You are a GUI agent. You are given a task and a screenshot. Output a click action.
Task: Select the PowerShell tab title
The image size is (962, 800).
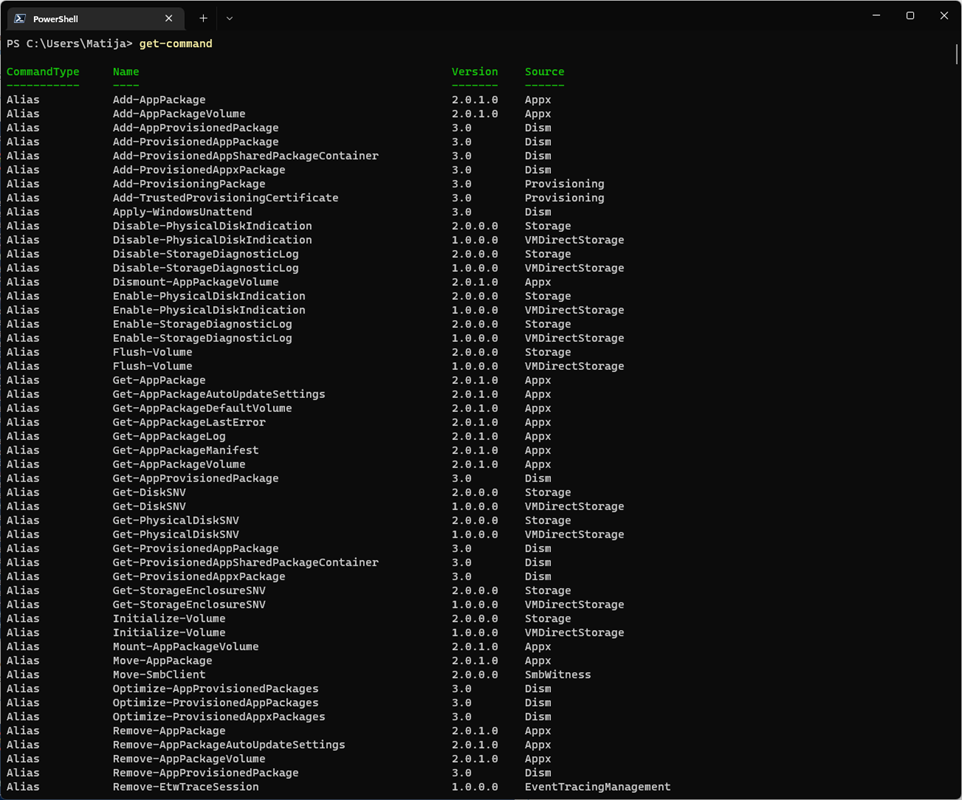55,19
